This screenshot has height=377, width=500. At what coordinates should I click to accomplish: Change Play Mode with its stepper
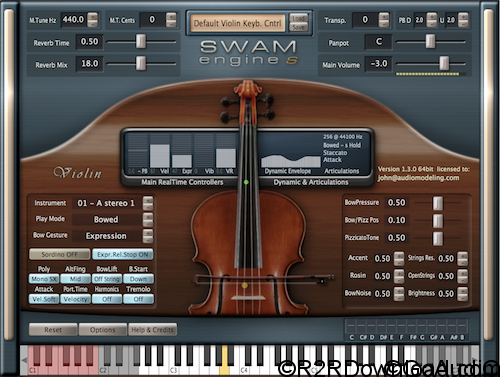[x=148, y=220]
